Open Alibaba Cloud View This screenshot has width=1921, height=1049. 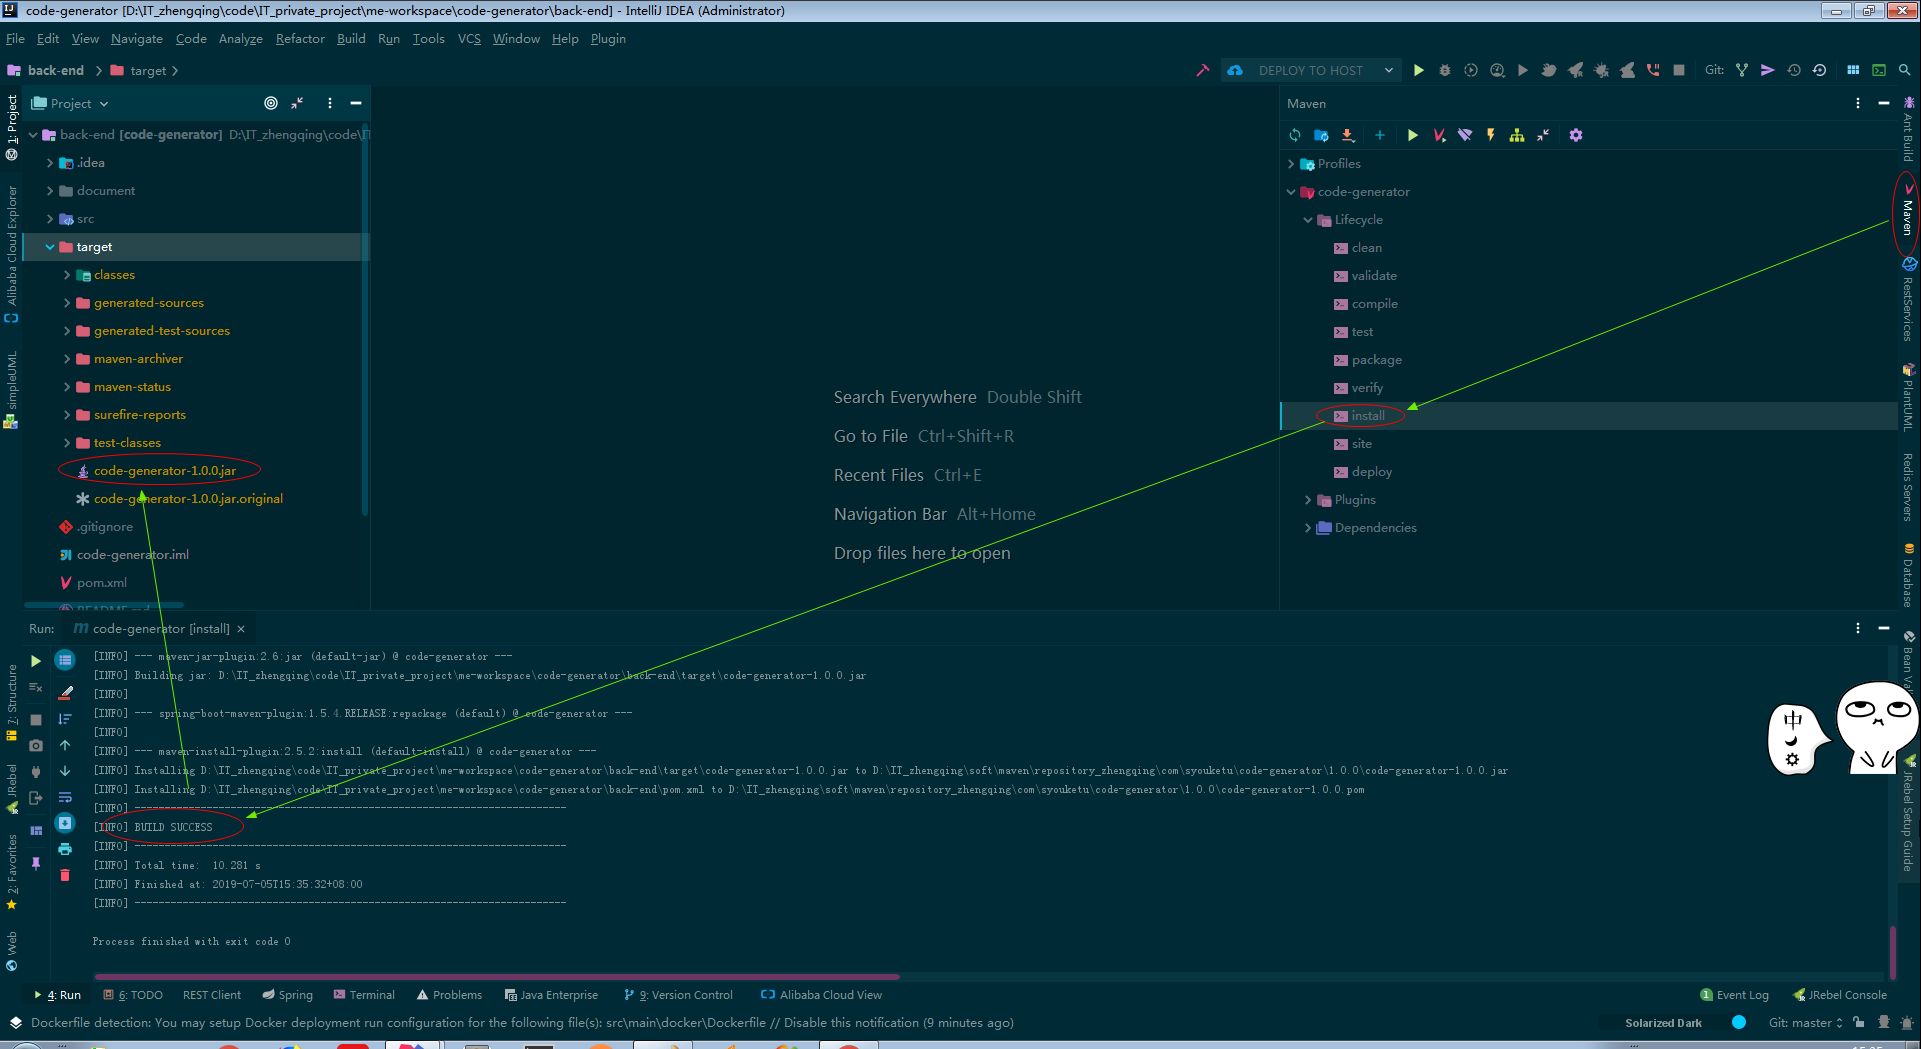(821, 995)
